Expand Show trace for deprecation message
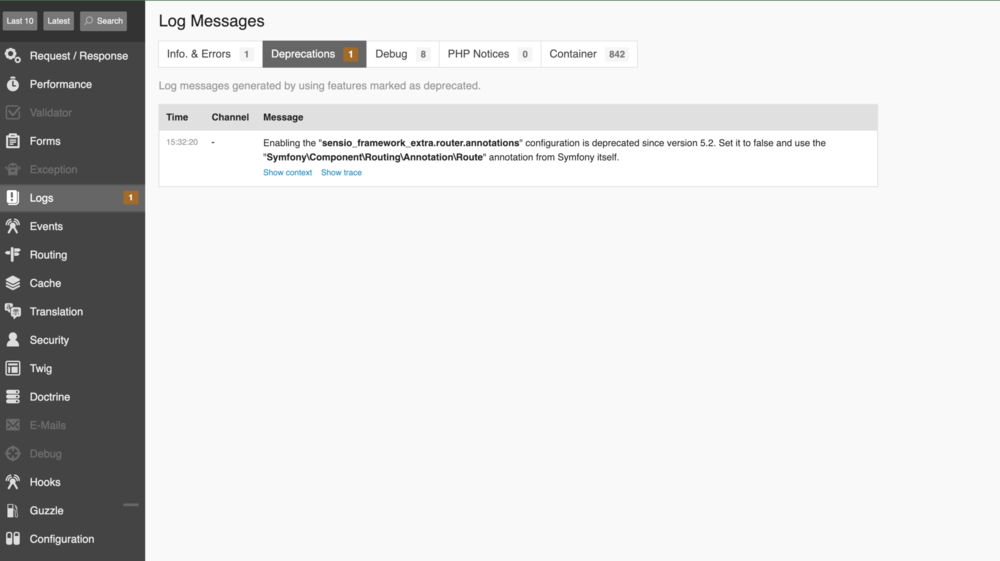 [341, 173]
